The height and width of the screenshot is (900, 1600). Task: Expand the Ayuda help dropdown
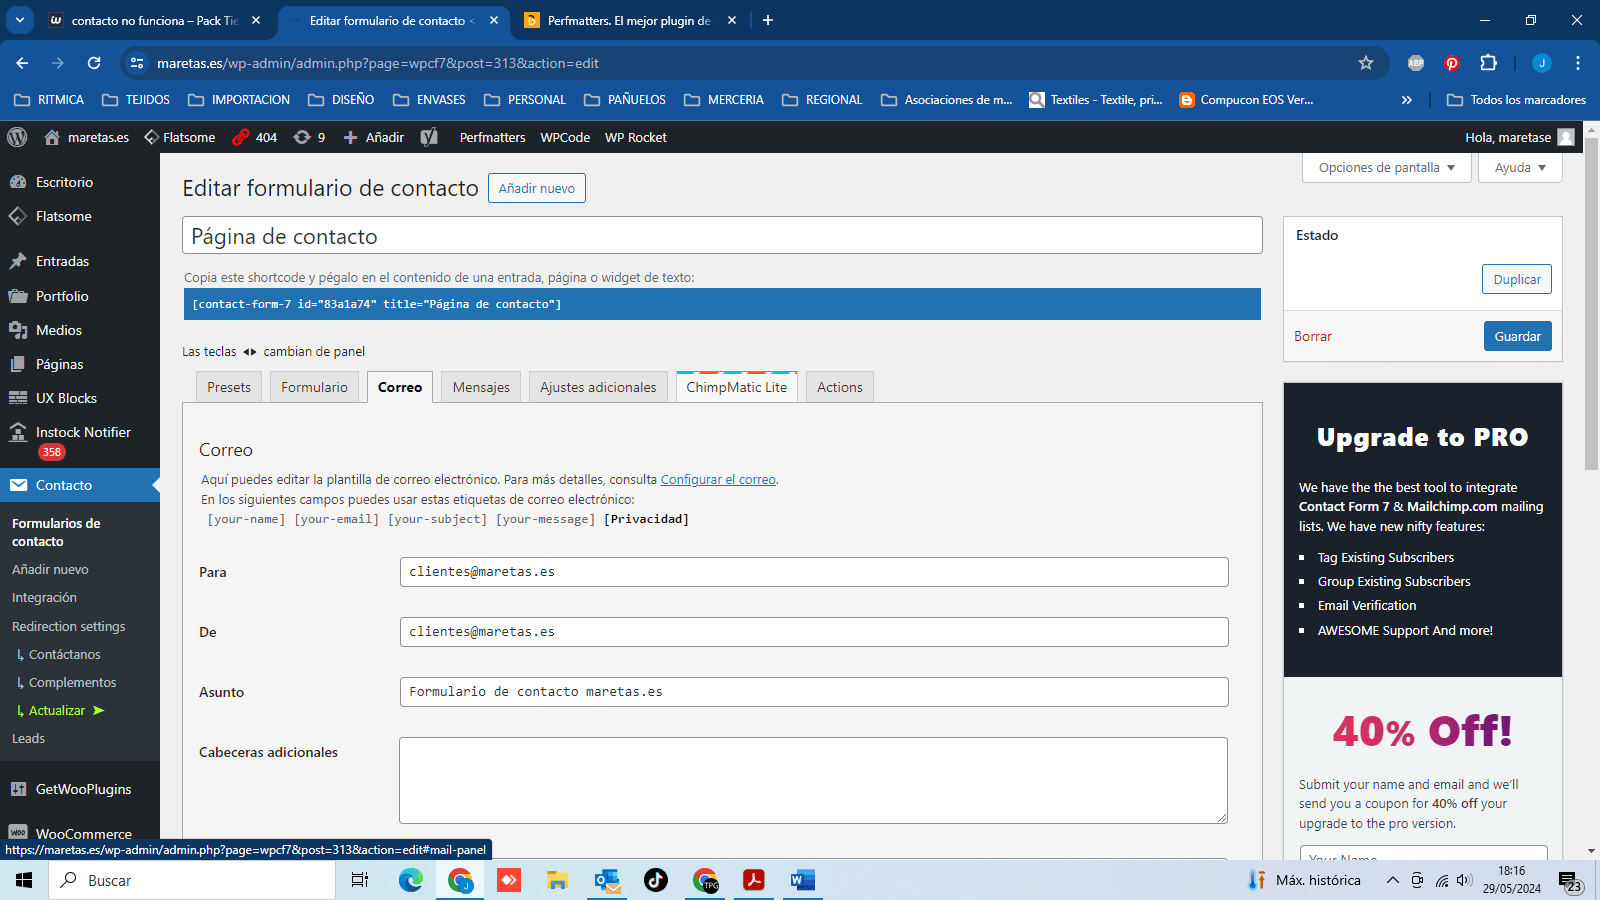pyautogui.click(x=1520, y=167)
